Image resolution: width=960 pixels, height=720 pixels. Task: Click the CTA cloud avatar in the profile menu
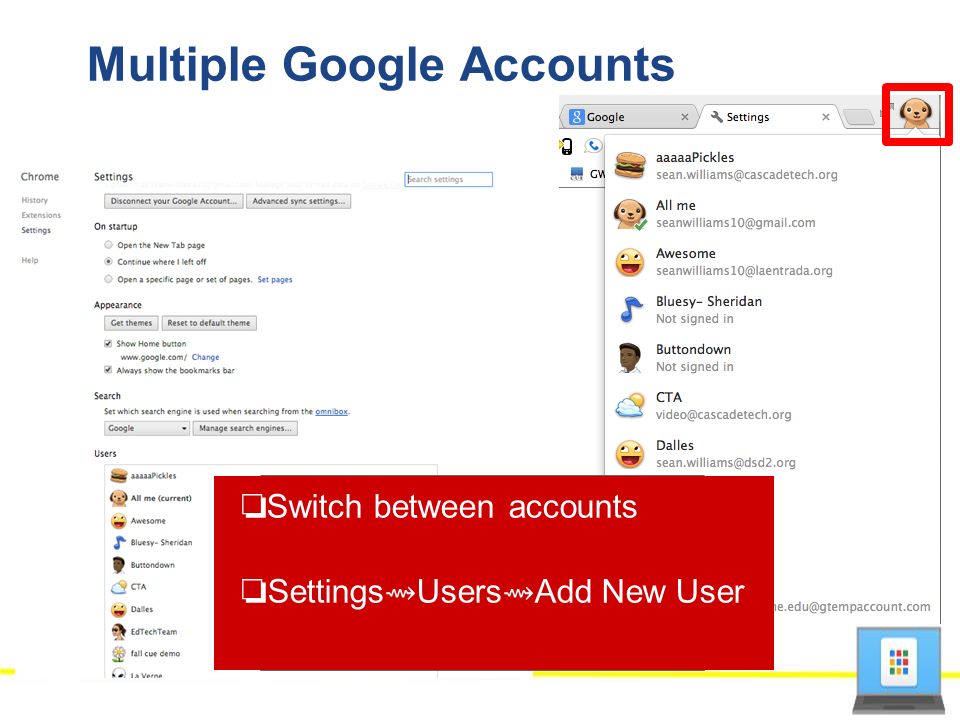pyautogui.click(x=630, y=405)
